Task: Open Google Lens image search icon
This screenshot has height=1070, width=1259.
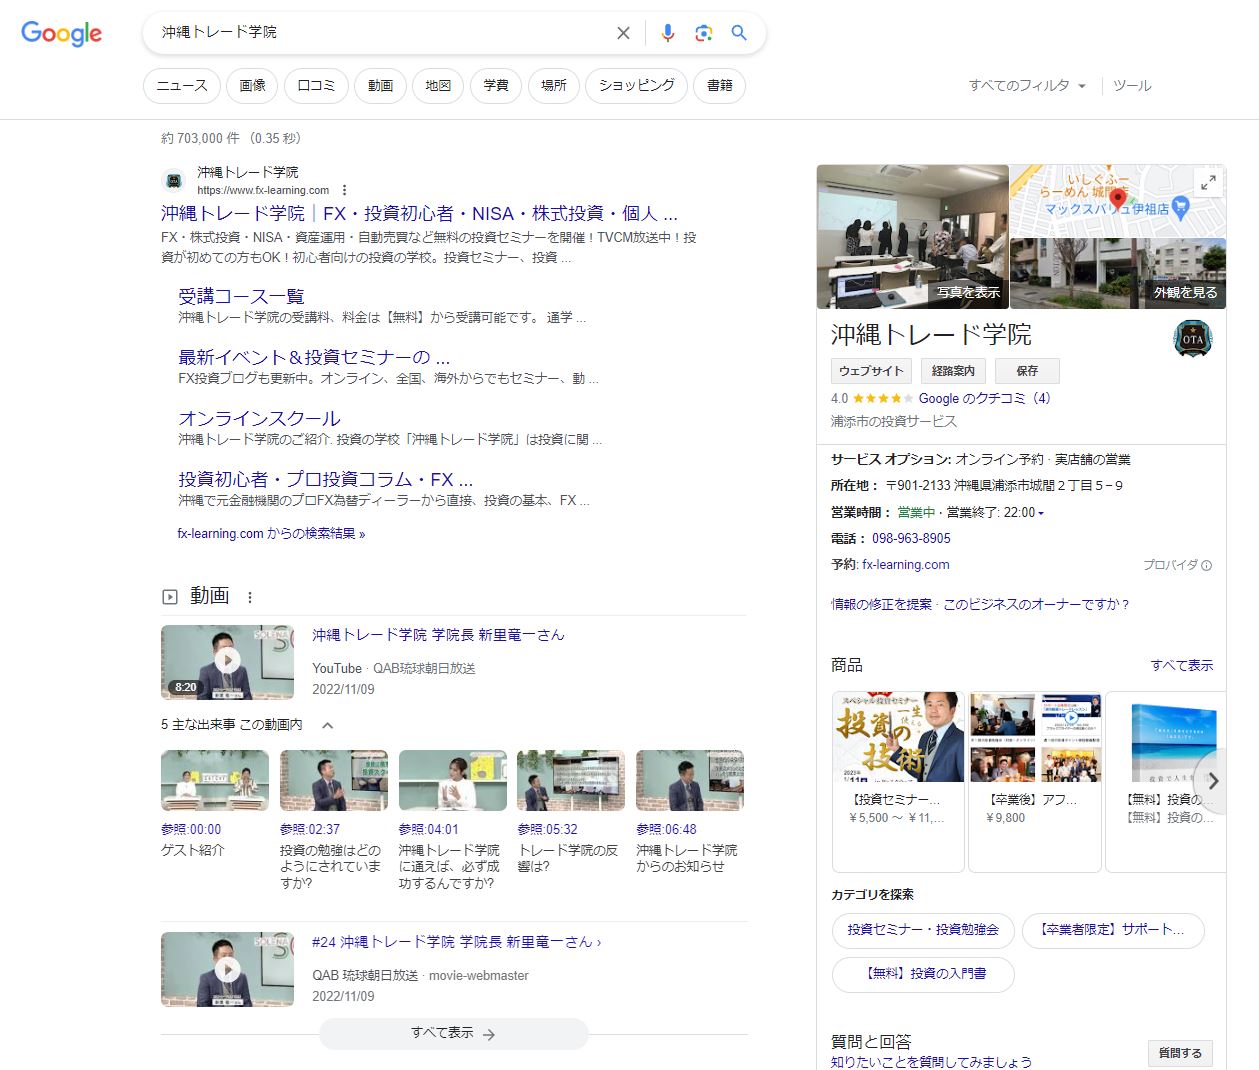Action: (x=704, y=33)
